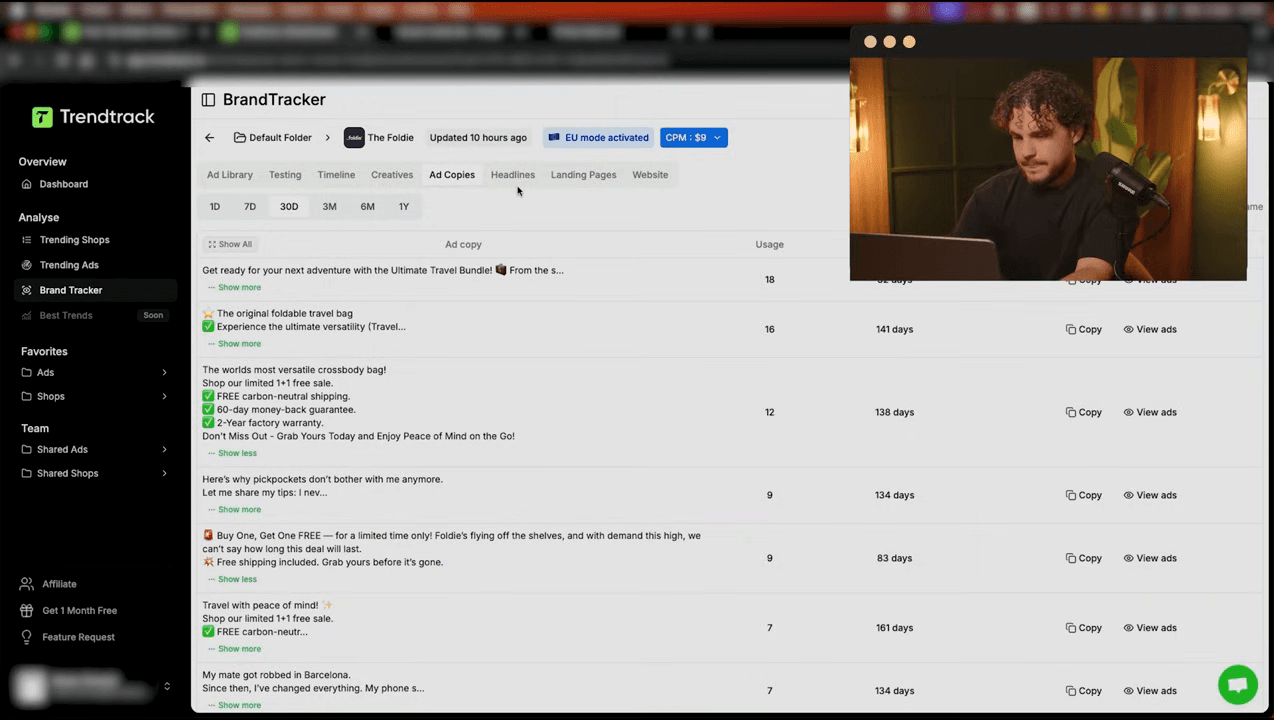Switch to the Creatives tab
The height and width of the screenshot is (720, 1274).
click(x=392, y=175)
